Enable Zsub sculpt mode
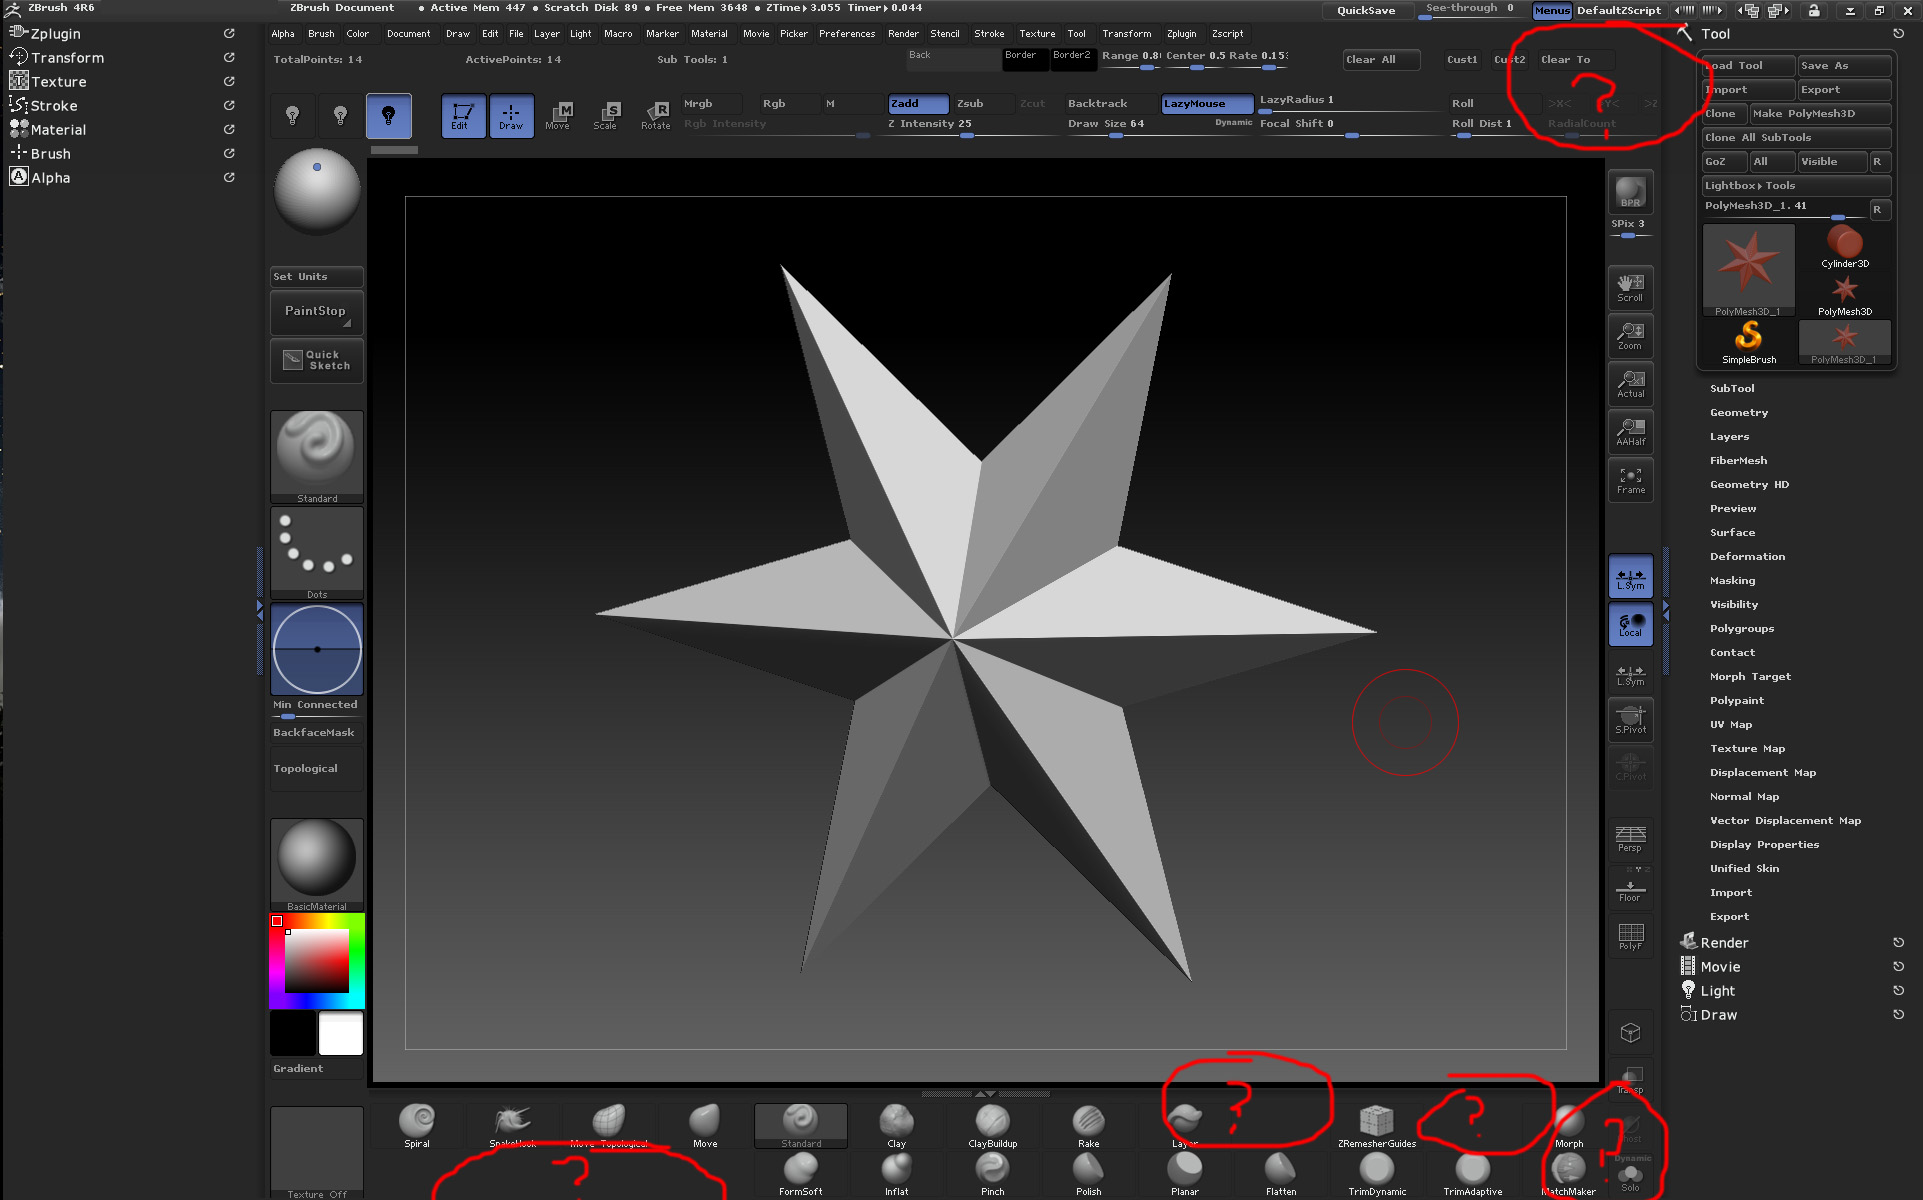1923x1200 pixels. (x=983, y=104)
